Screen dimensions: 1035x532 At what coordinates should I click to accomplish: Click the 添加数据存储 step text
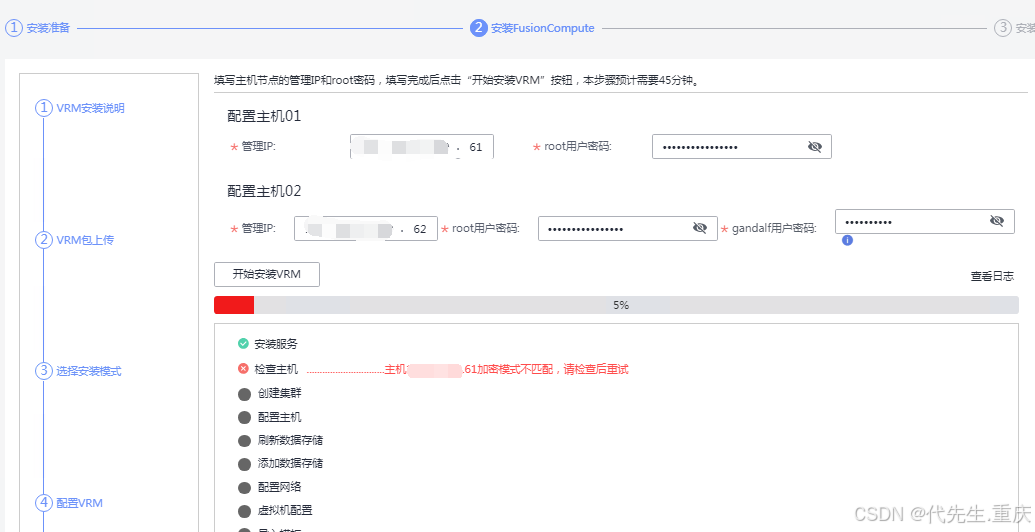pos(290,463)
